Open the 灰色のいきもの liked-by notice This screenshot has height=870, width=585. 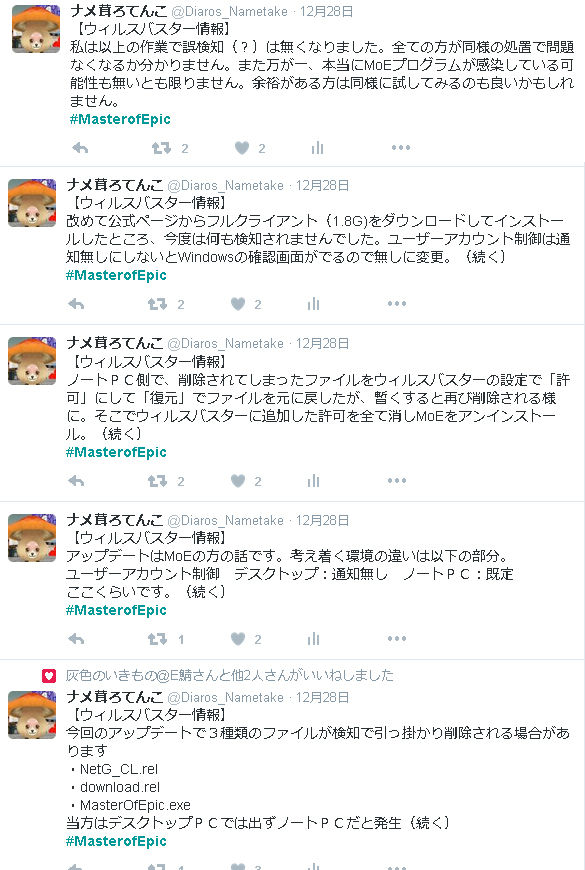[x=230, y=675]
